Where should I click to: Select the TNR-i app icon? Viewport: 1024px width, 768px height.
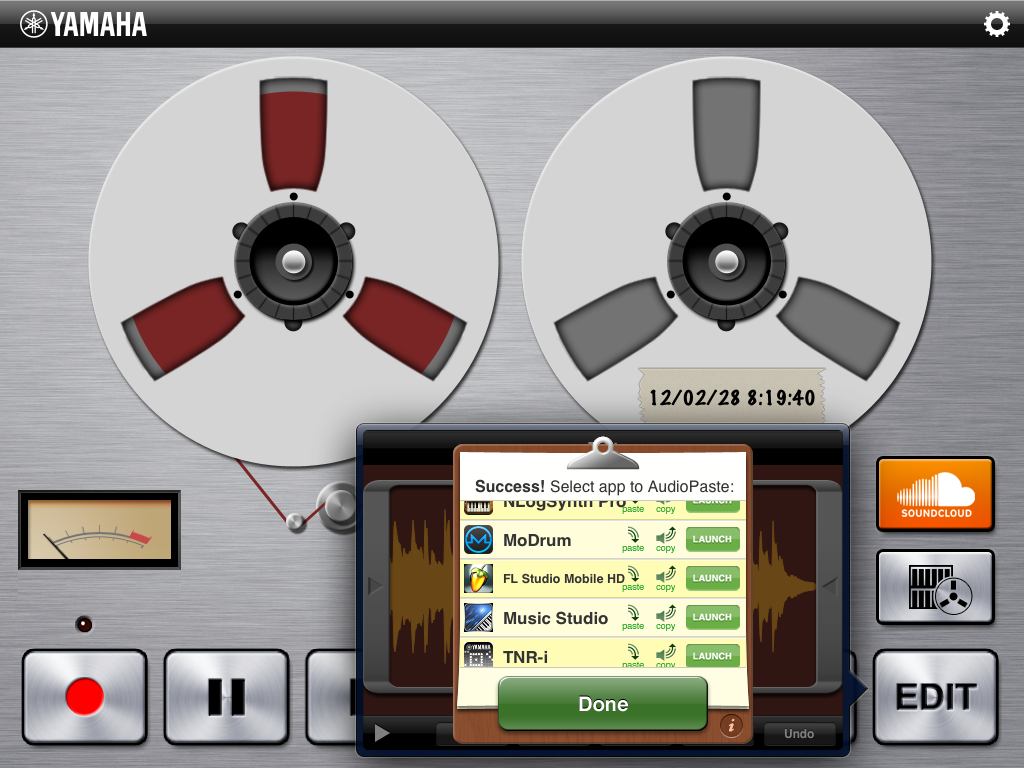point(479,654)
